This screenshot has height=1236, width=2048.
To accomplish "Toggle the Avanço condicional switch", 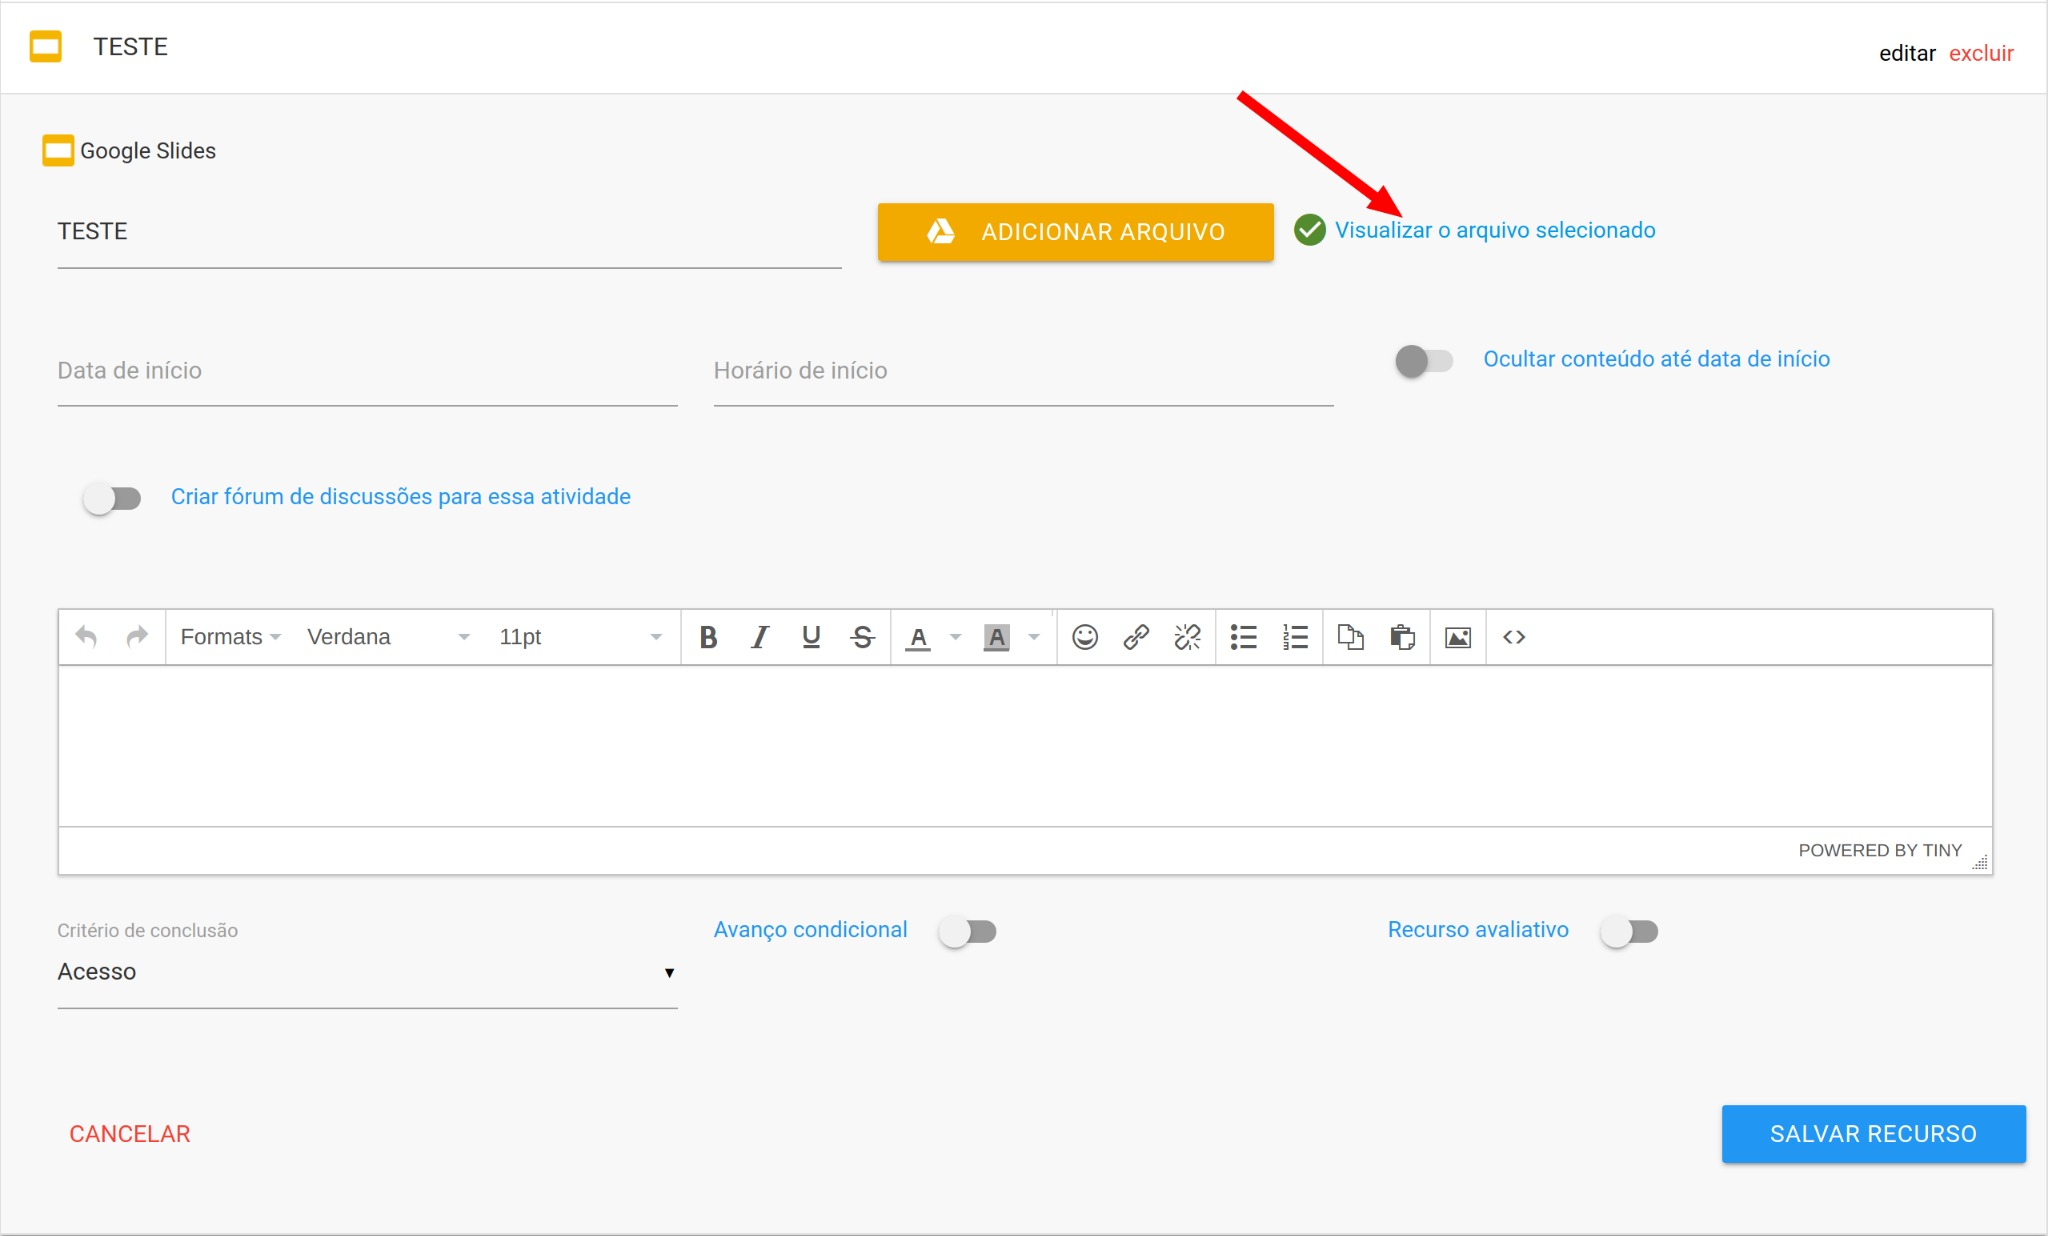I will tap(967, 932).
